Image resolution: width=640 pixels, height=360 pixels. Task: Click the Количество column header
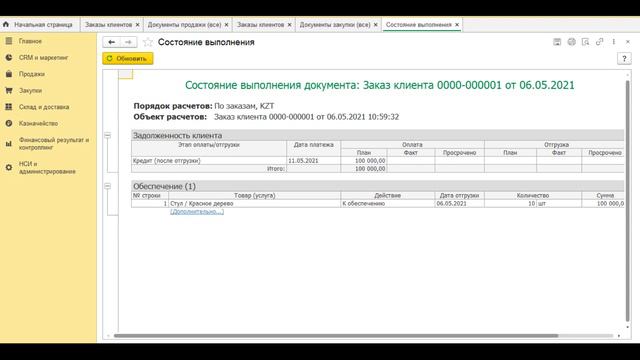pyautogui.click(x=533, y=196)
